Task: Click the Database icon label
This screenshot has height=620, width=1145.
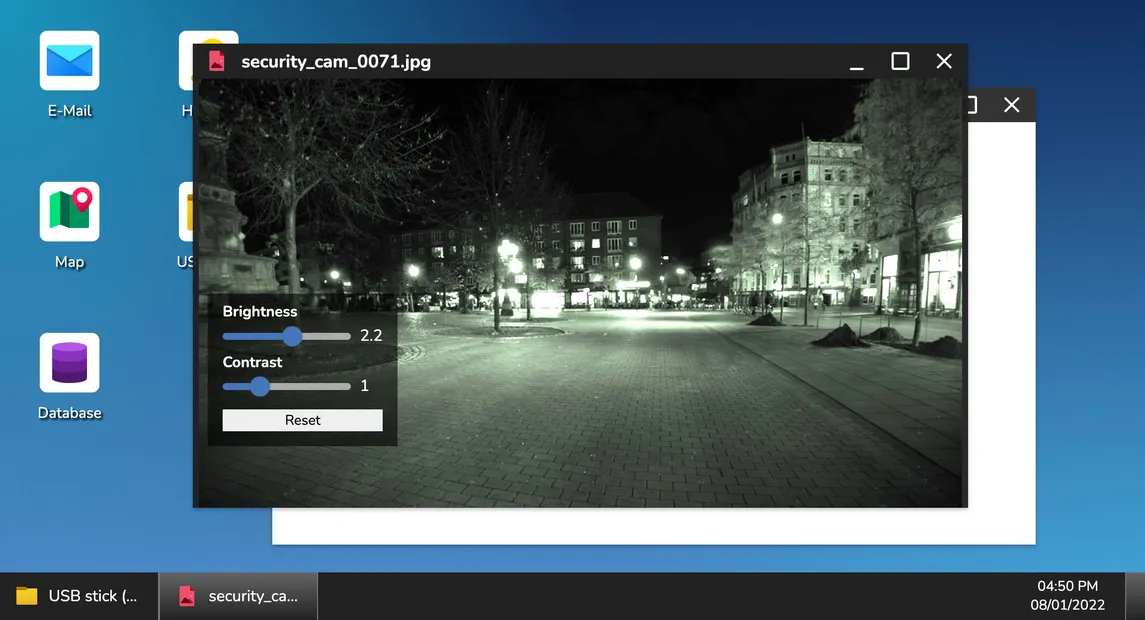Action: point(69,413)
